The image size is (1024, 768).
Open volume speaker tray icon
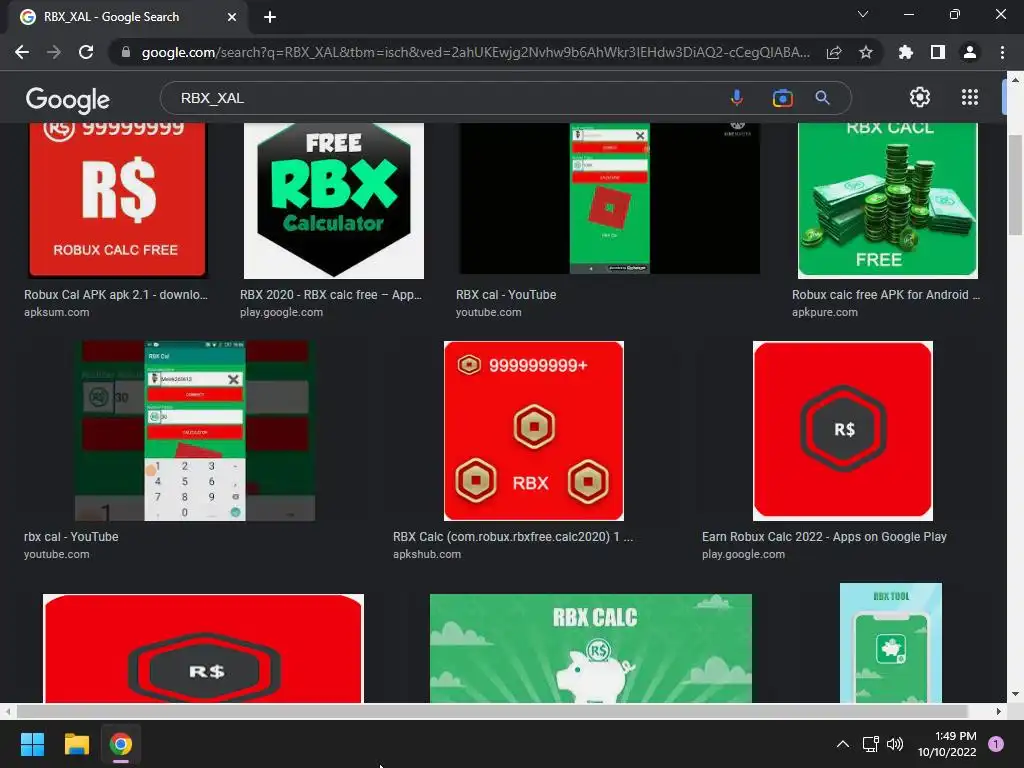tap(895, 744)
